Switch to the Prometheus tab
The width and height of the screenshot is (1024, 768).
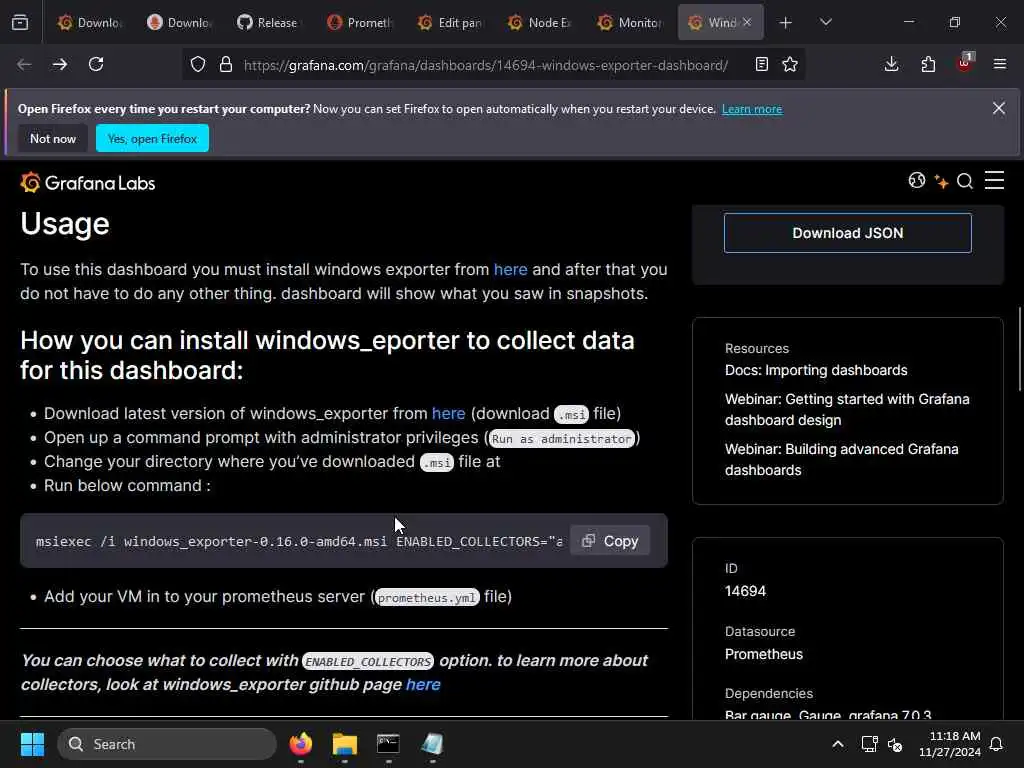[x=359, y=23]
